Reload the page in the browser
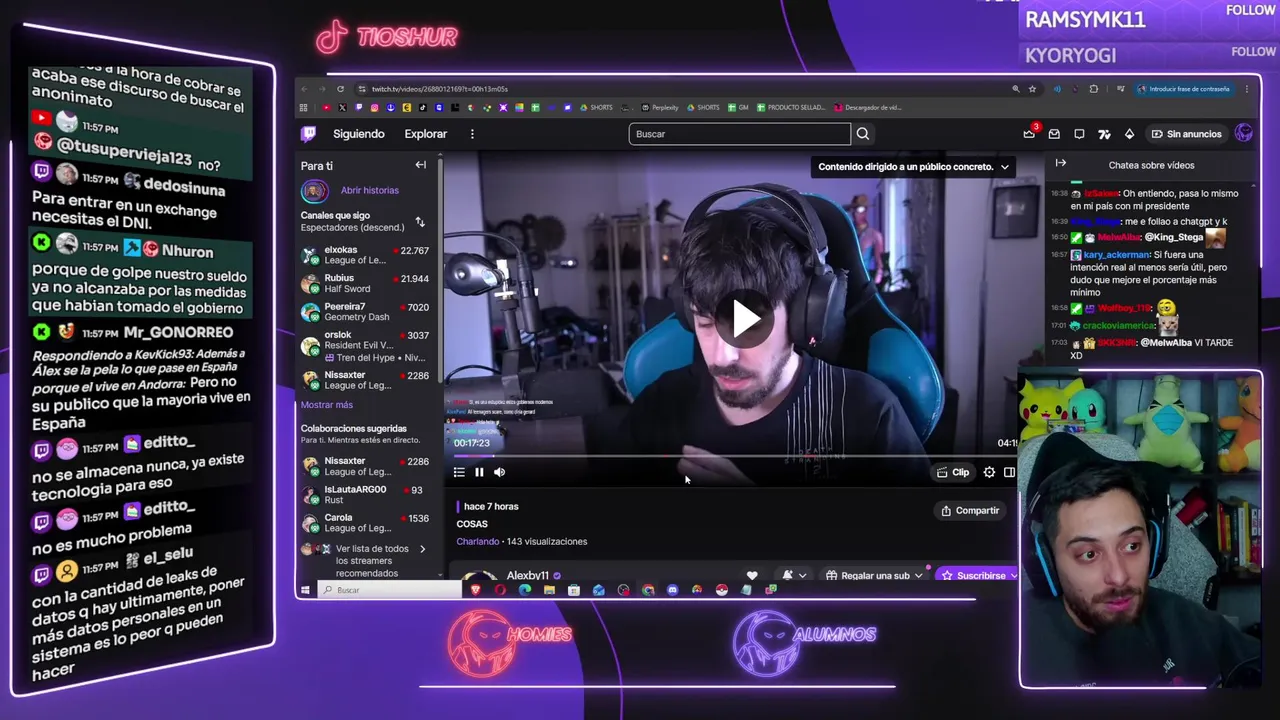1280x720 pixels. 340,89
